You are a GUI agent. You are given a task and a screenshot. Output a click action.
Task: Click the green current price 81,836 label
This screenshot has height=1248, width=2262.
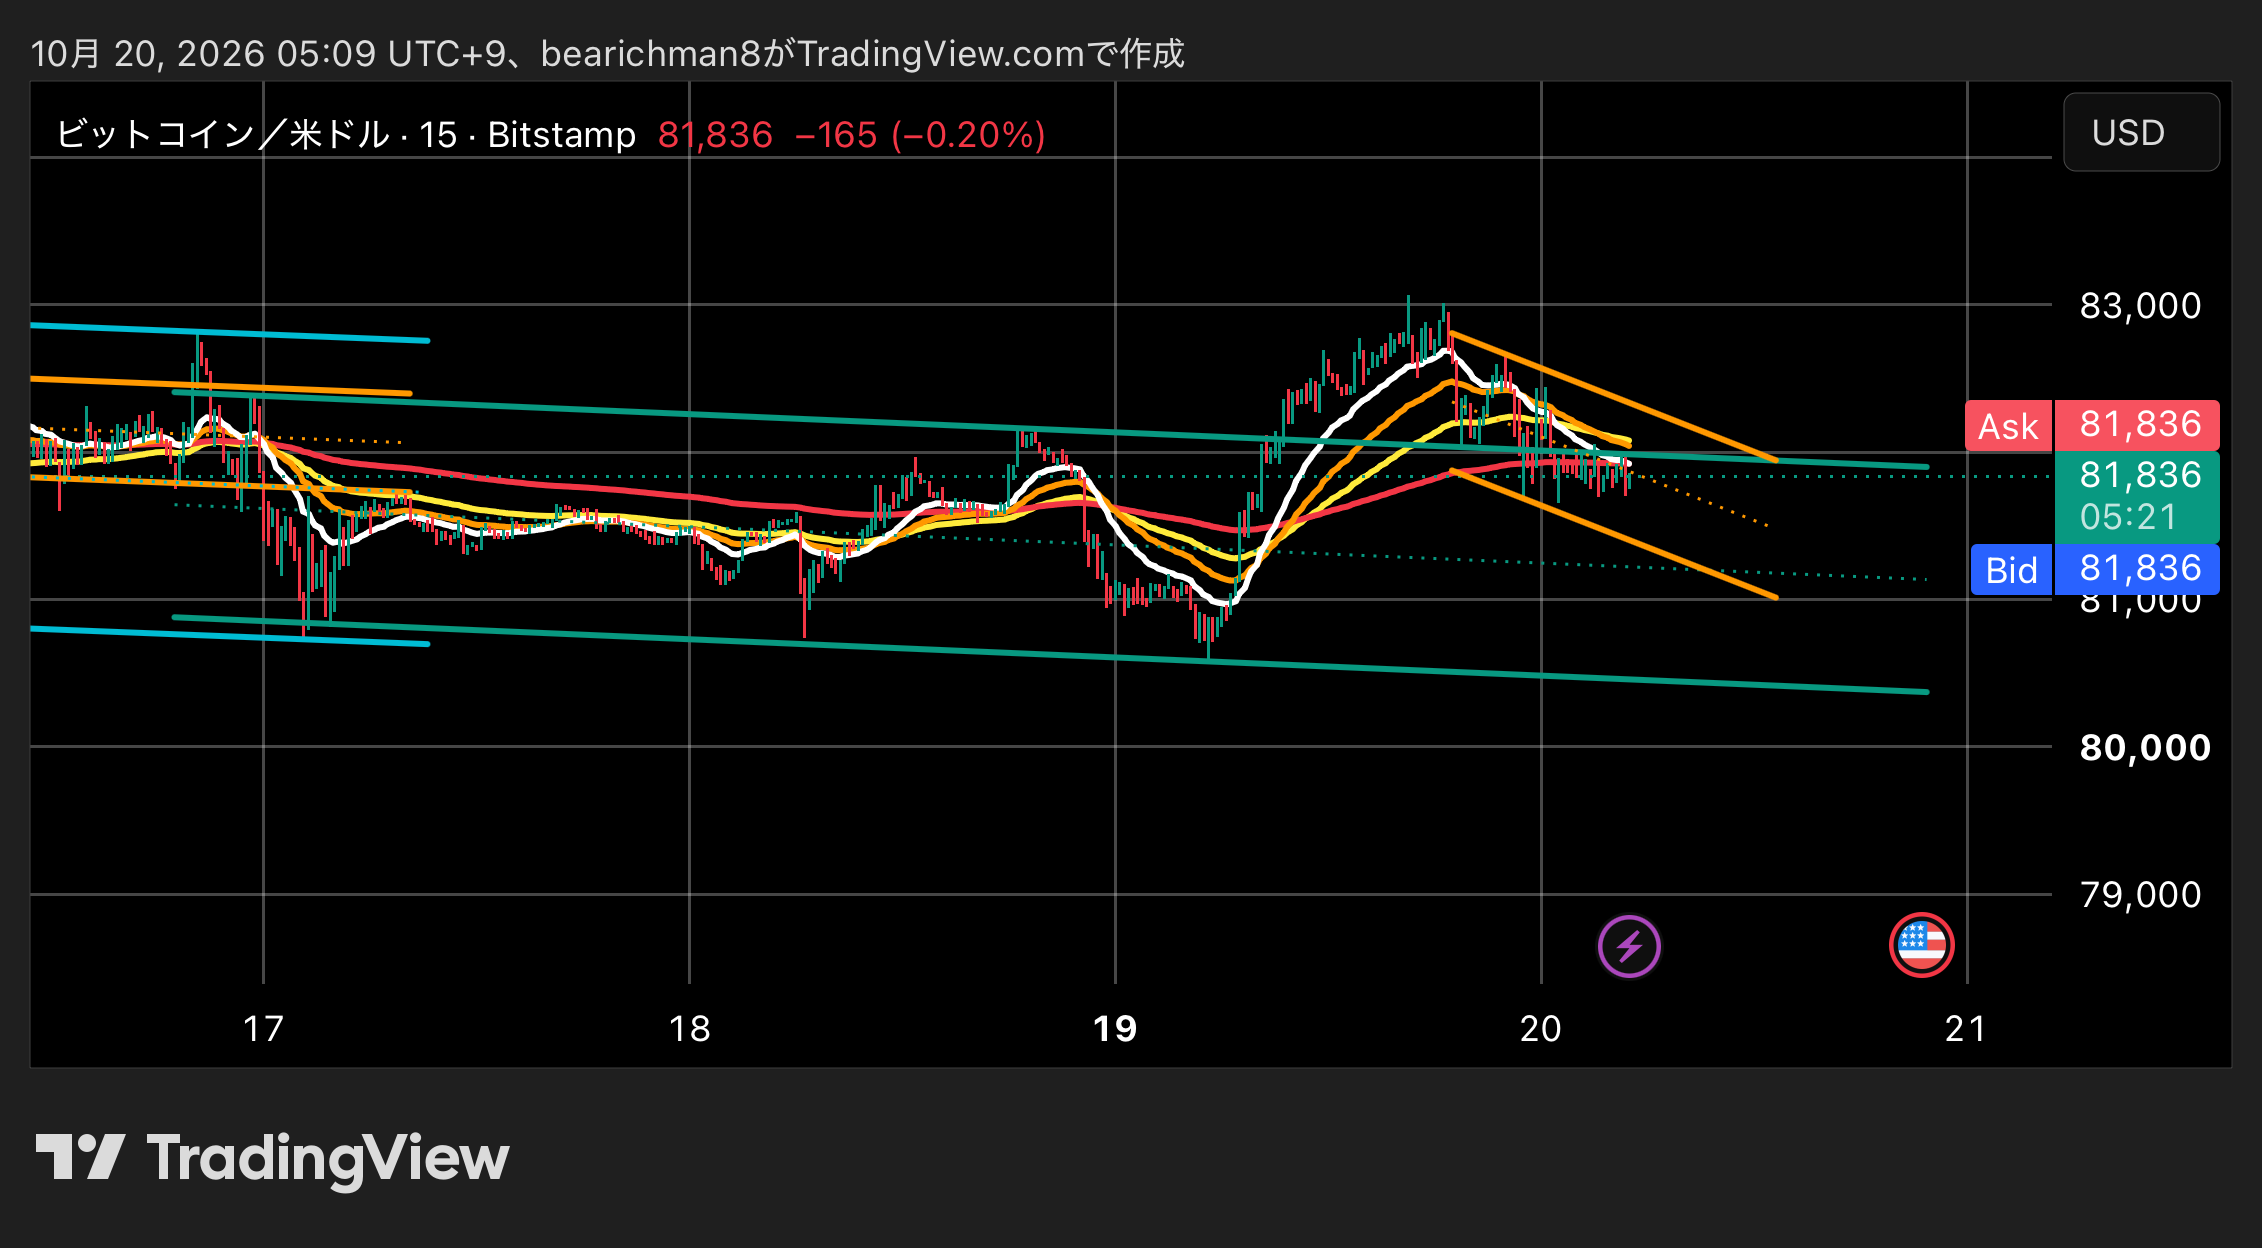coord(2140,475)
